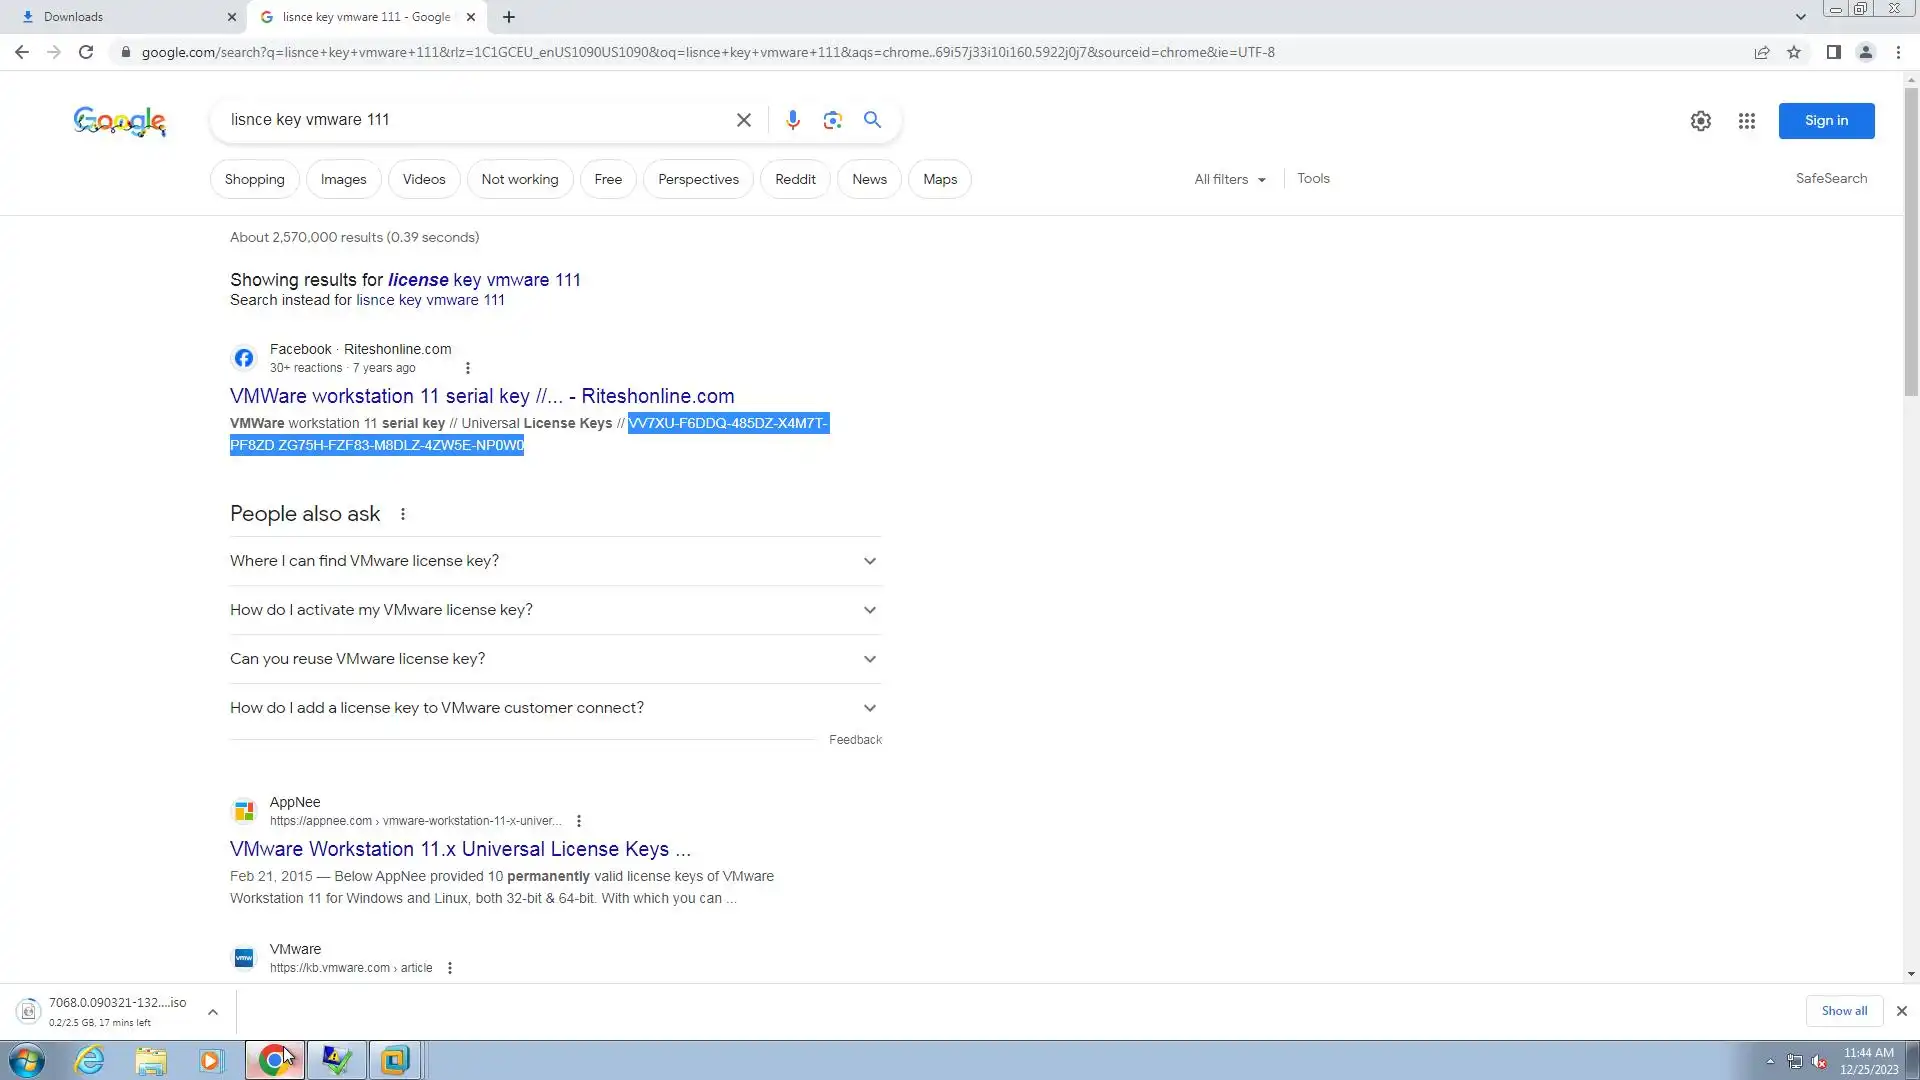The image size is (1920, 1080).
Task: Open VMware Workstation 11.x Universal License Keys link
Action: pyautogui.click(x=460, y=849)
